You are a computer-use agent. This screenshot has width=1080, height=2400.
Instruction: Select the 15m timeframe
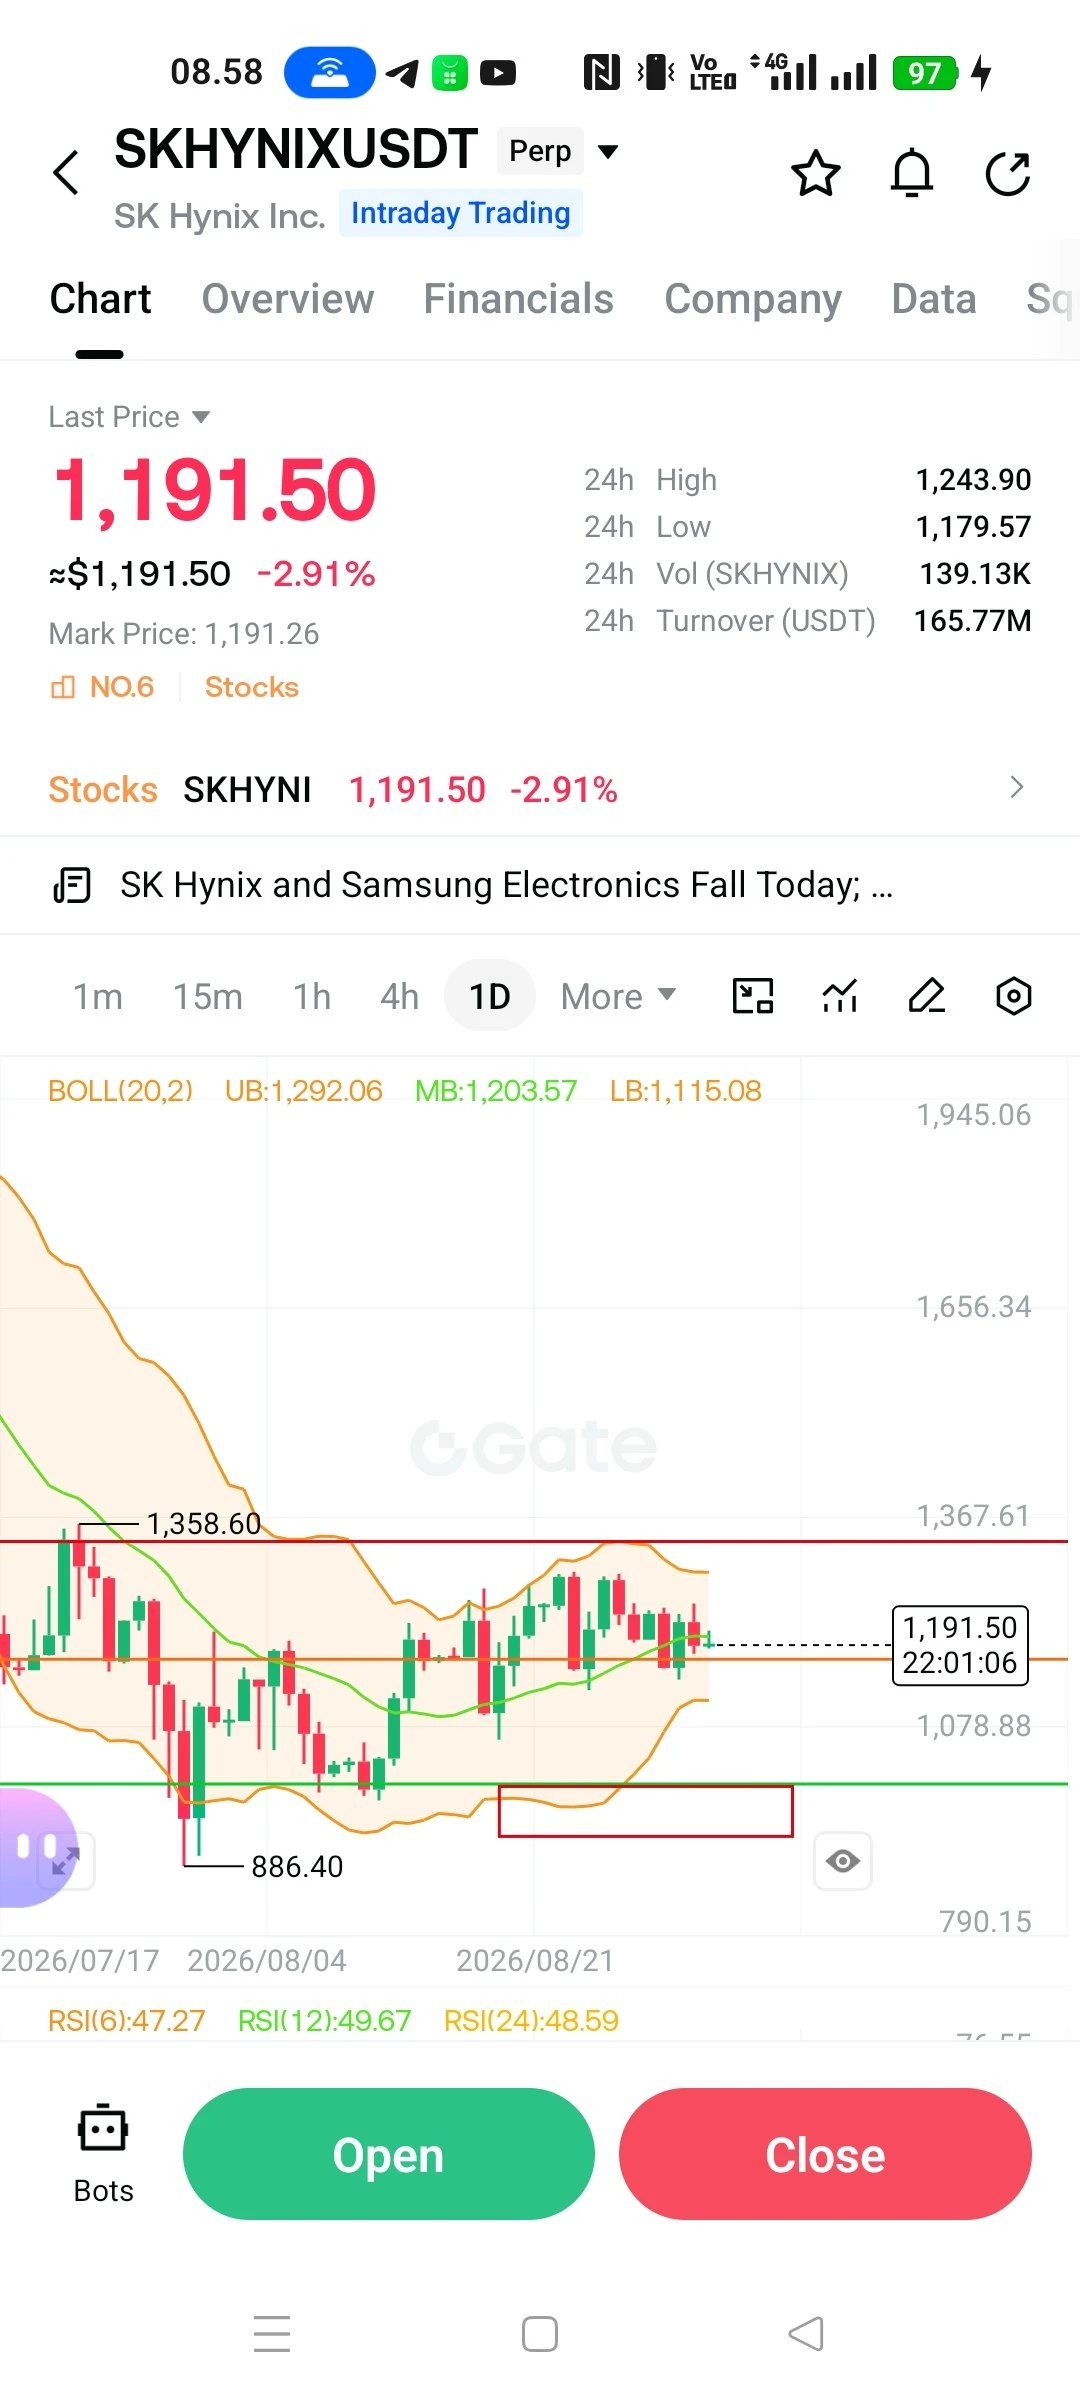(208, 997)
